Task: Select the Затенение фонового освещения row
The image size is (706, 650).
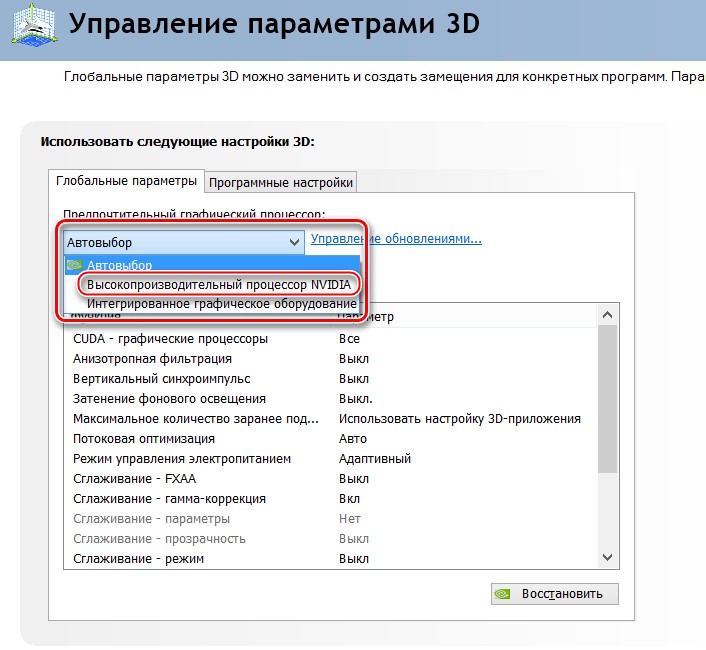Action: 331,399
